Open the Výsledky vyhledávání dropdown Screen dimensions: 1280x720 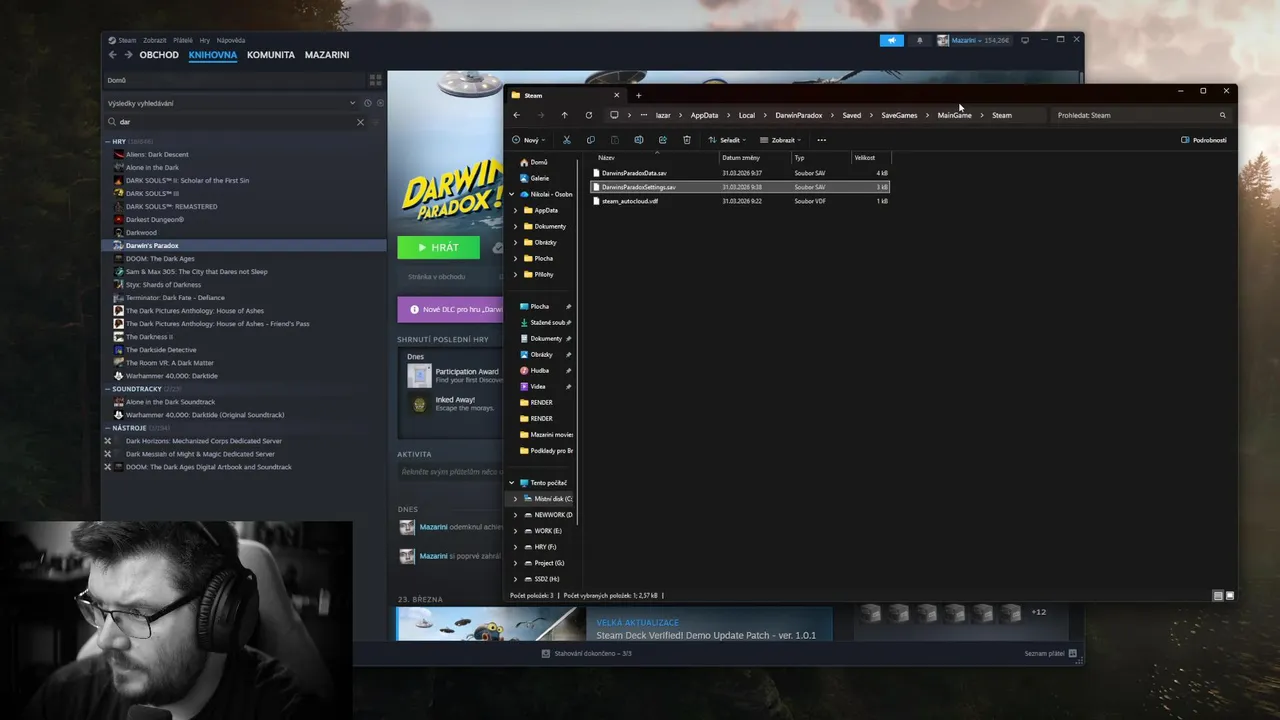pos(352,103)
